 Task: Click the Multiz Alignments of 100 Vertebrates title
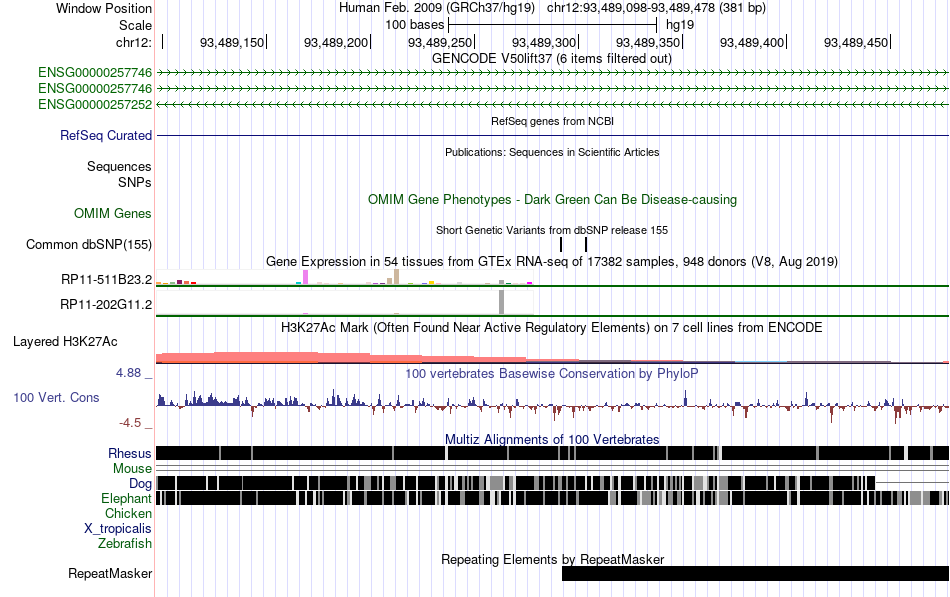(x=552, y=439)
